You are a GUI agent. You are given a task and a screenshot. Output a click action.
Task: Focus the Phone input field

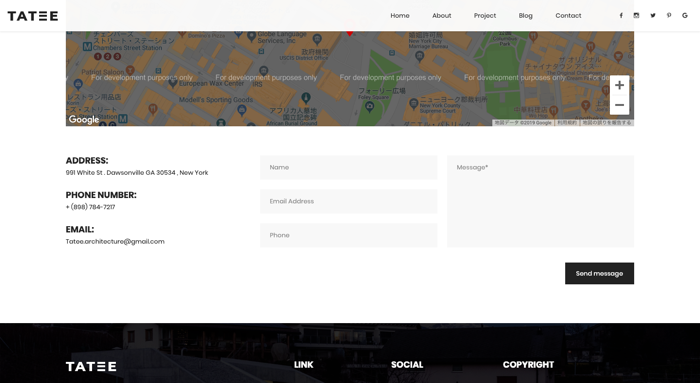point(349,235)
